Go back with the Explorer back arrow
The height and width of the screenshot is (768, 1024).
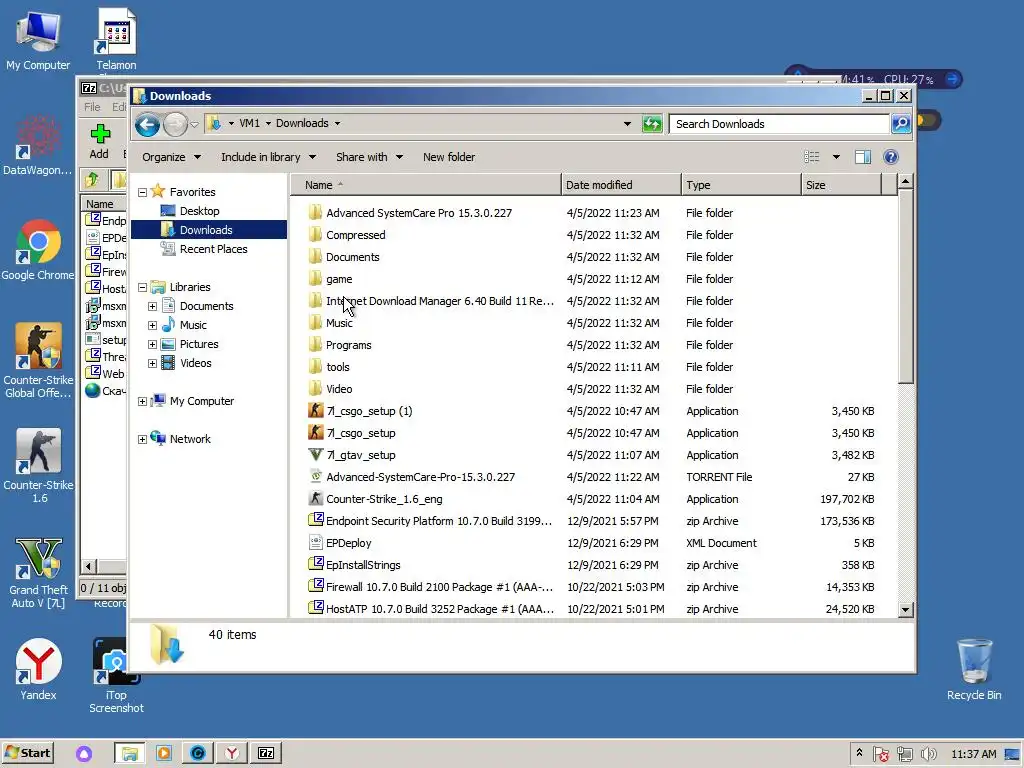click(147, 124)
